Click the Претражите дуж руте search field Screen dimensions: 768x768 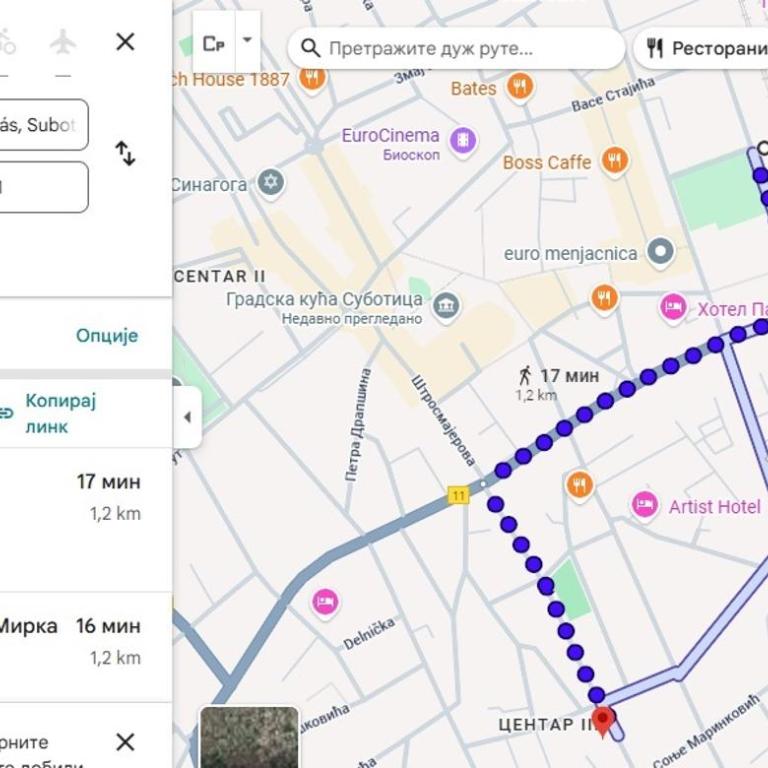(458, 48)
